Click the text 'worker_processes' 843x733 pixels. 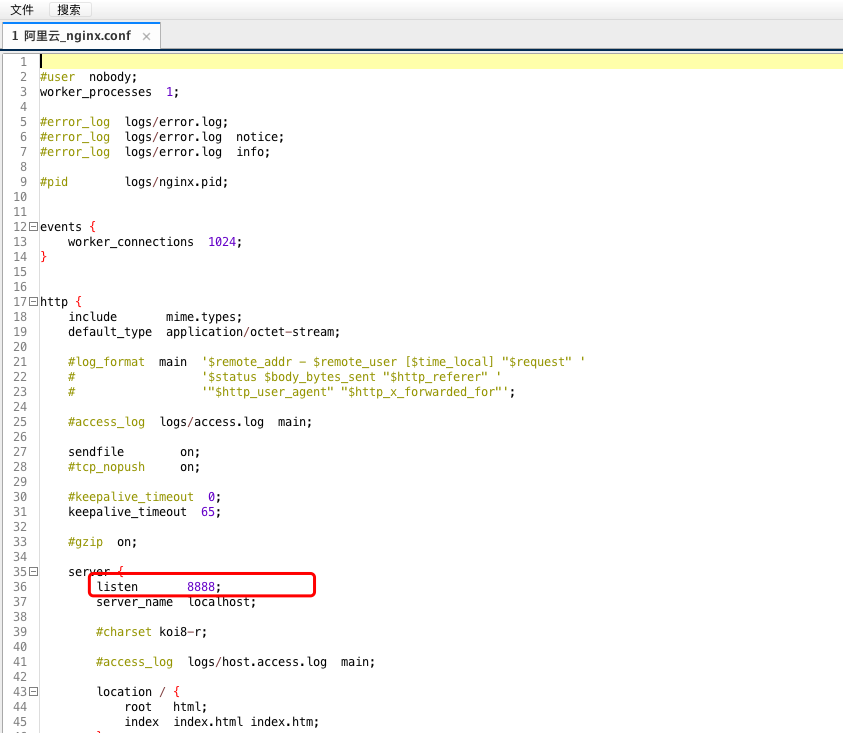[96, 92]
